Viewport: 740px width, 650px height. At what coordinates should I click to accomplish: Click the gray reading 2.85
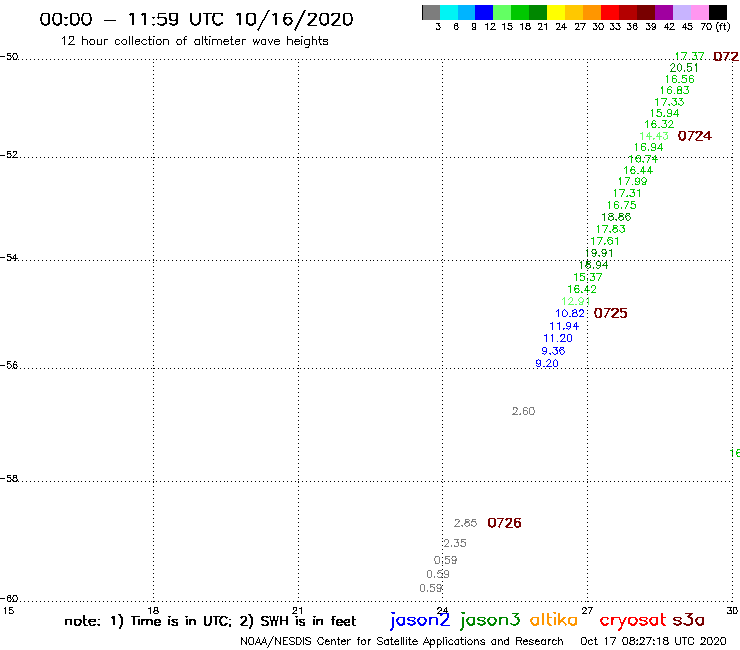pos(465,523)
